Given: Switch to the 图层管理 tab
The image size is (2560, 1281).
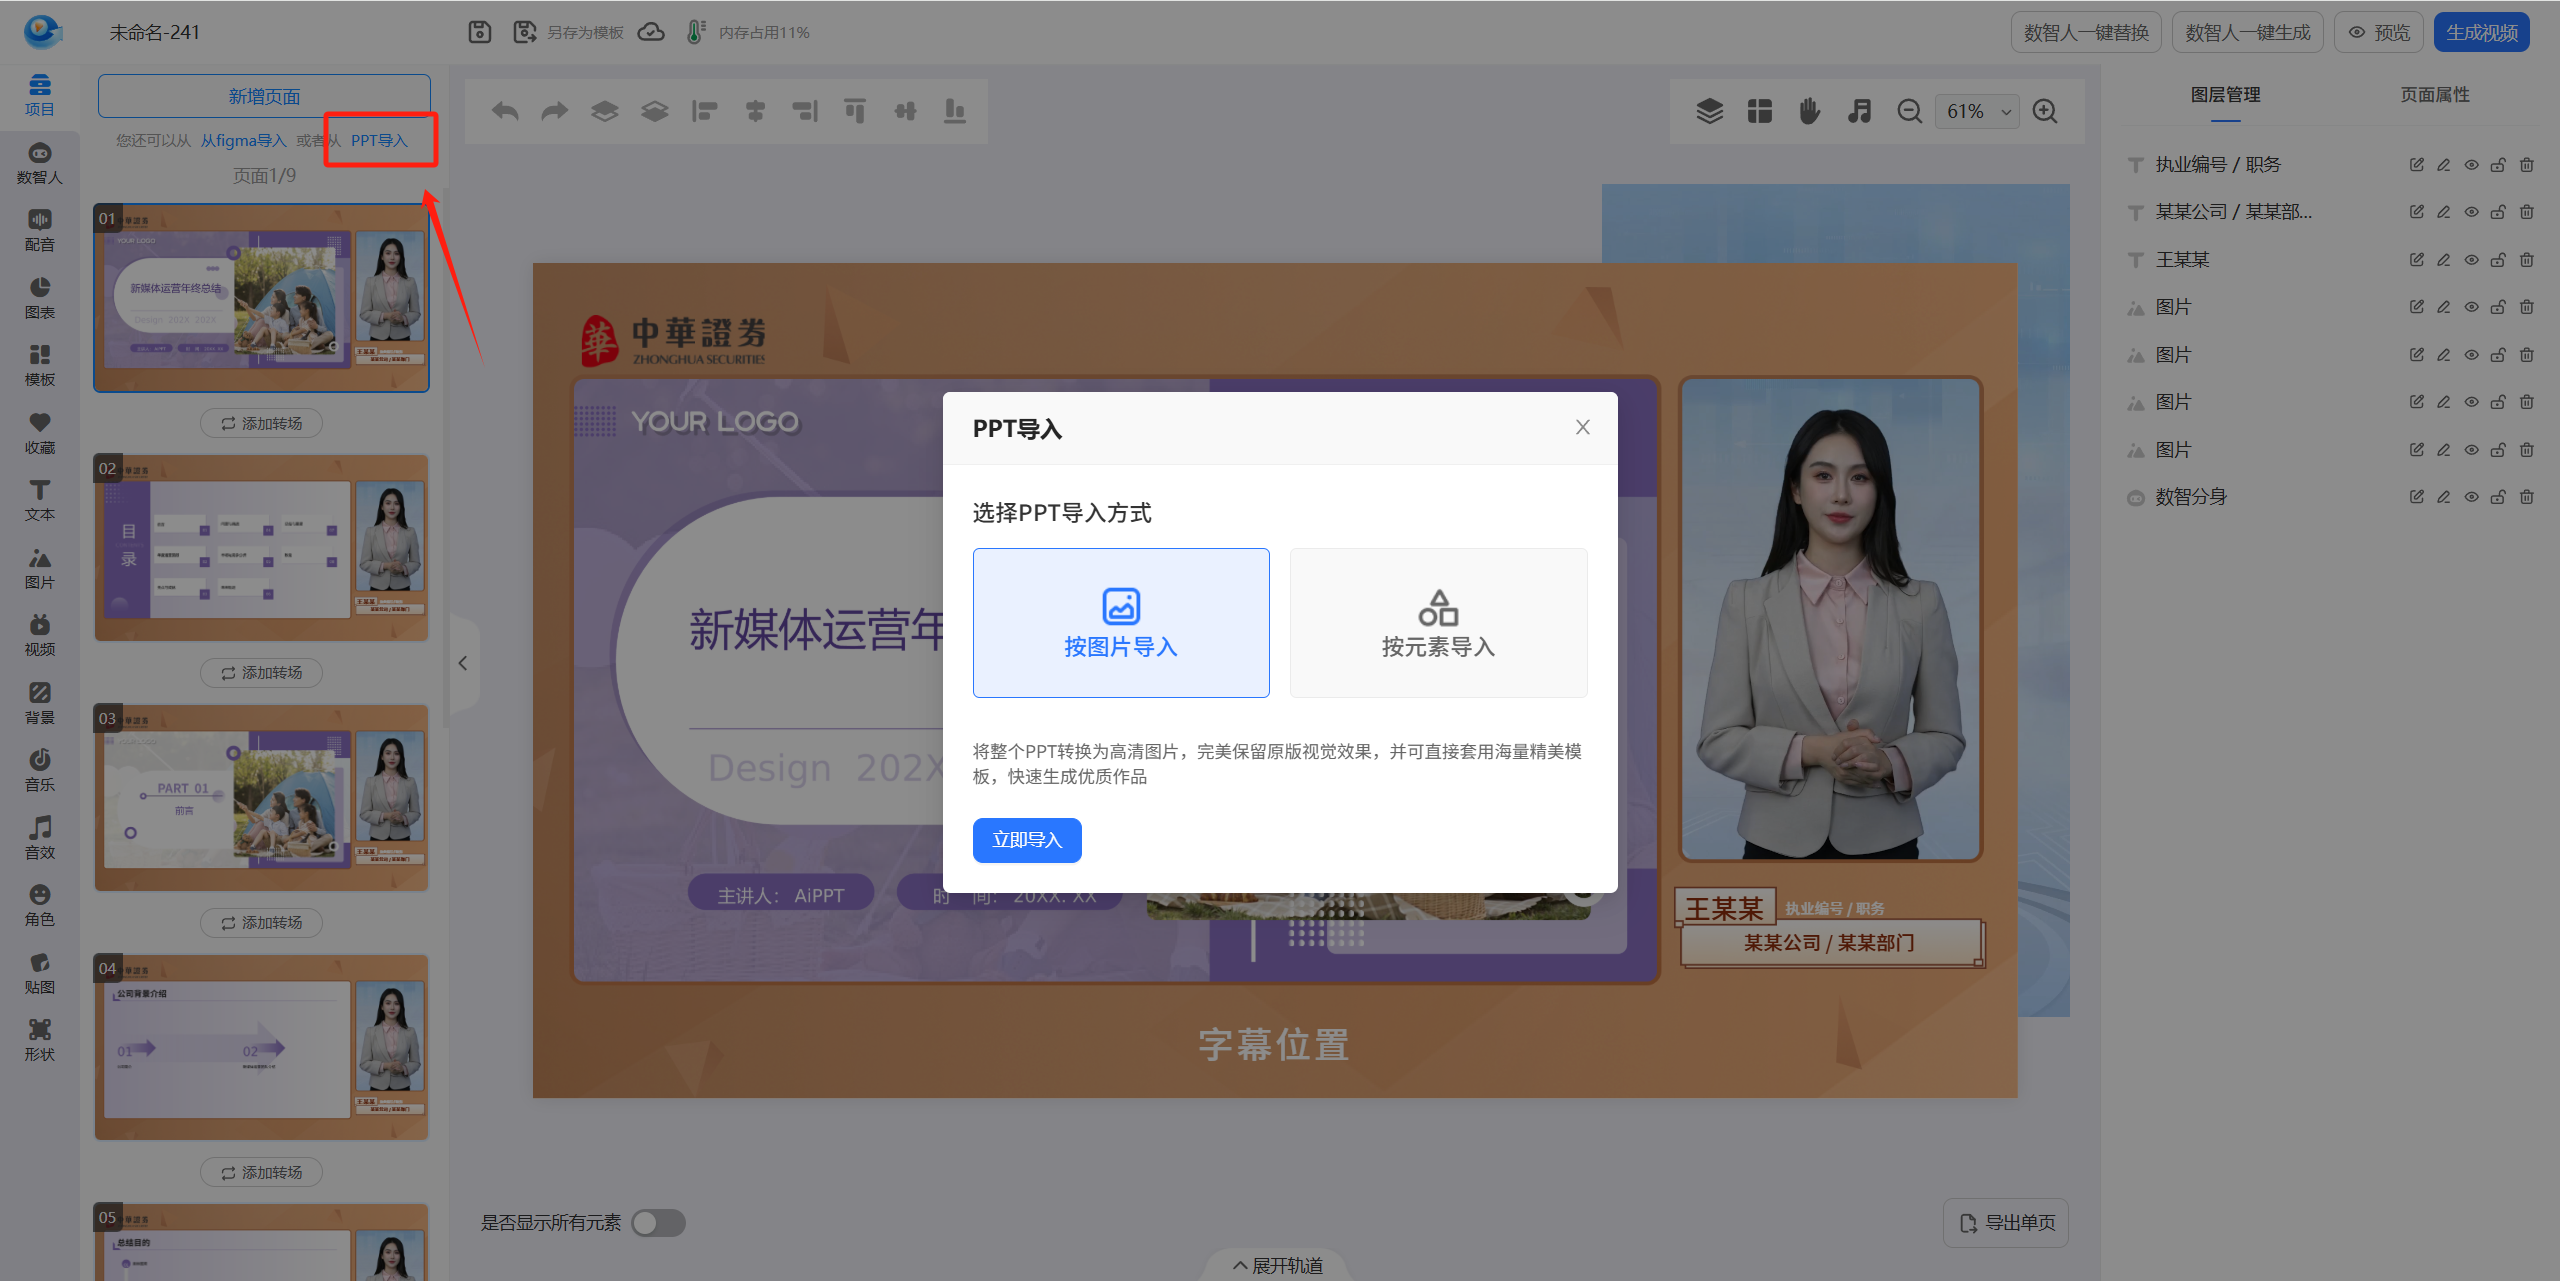Looking at the screenshot, I should pos(2225,95).
